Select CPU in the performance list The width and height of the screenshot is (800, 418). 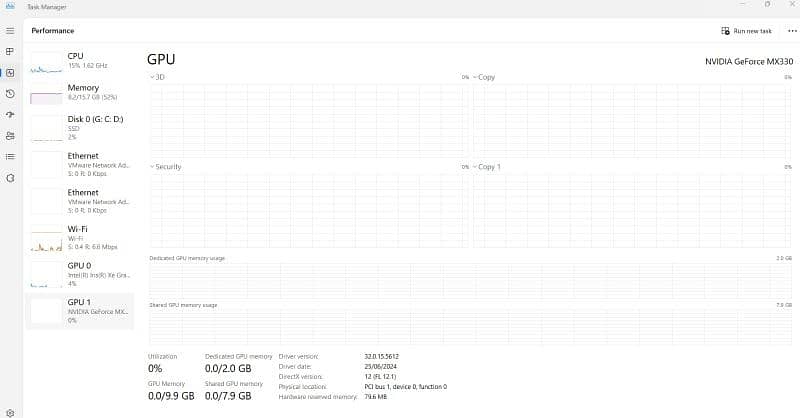pos(80,62)
